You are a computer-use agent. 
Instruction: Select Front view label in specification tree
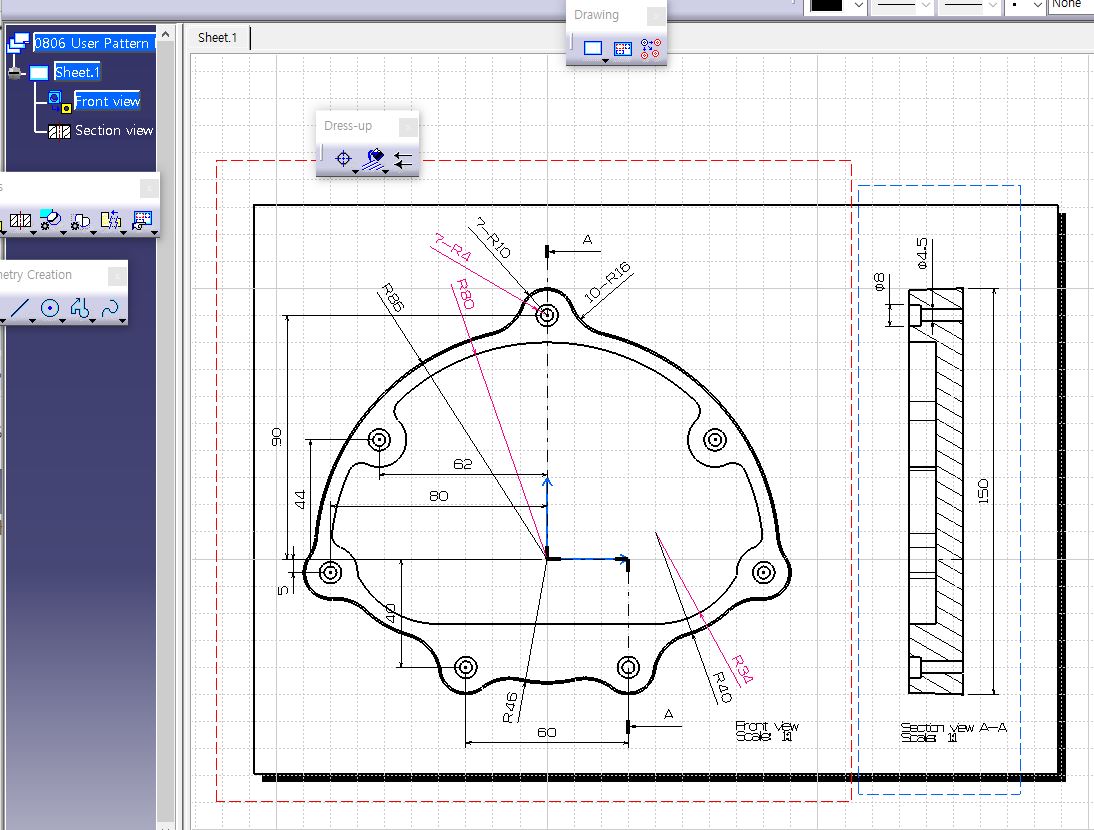tap(107, 101)
